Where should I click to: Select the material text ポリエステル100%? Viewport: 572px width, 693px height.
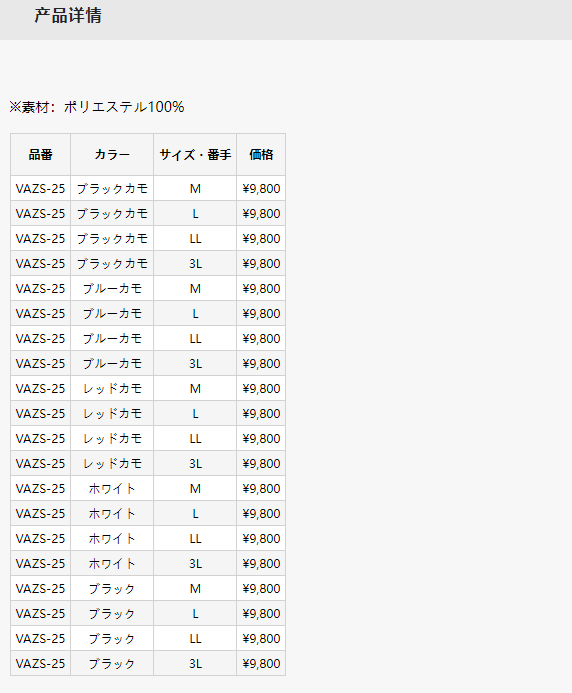(124, 107)
